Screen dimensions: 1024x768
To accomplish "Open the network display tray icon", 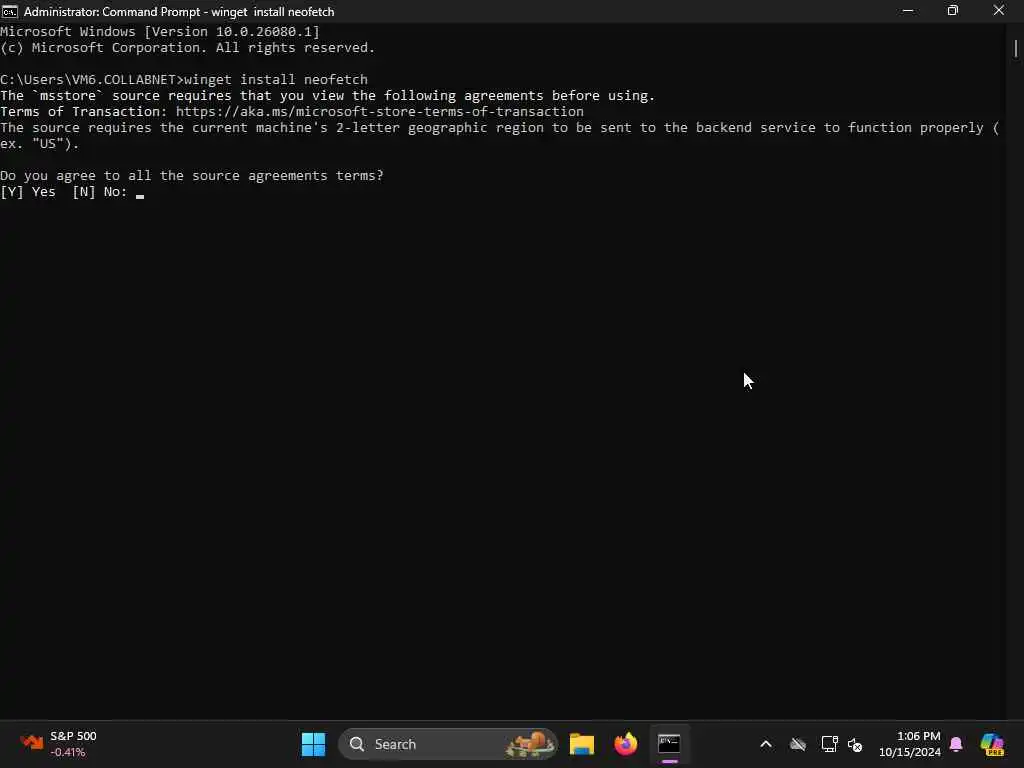I will click(x=829, y=744).
